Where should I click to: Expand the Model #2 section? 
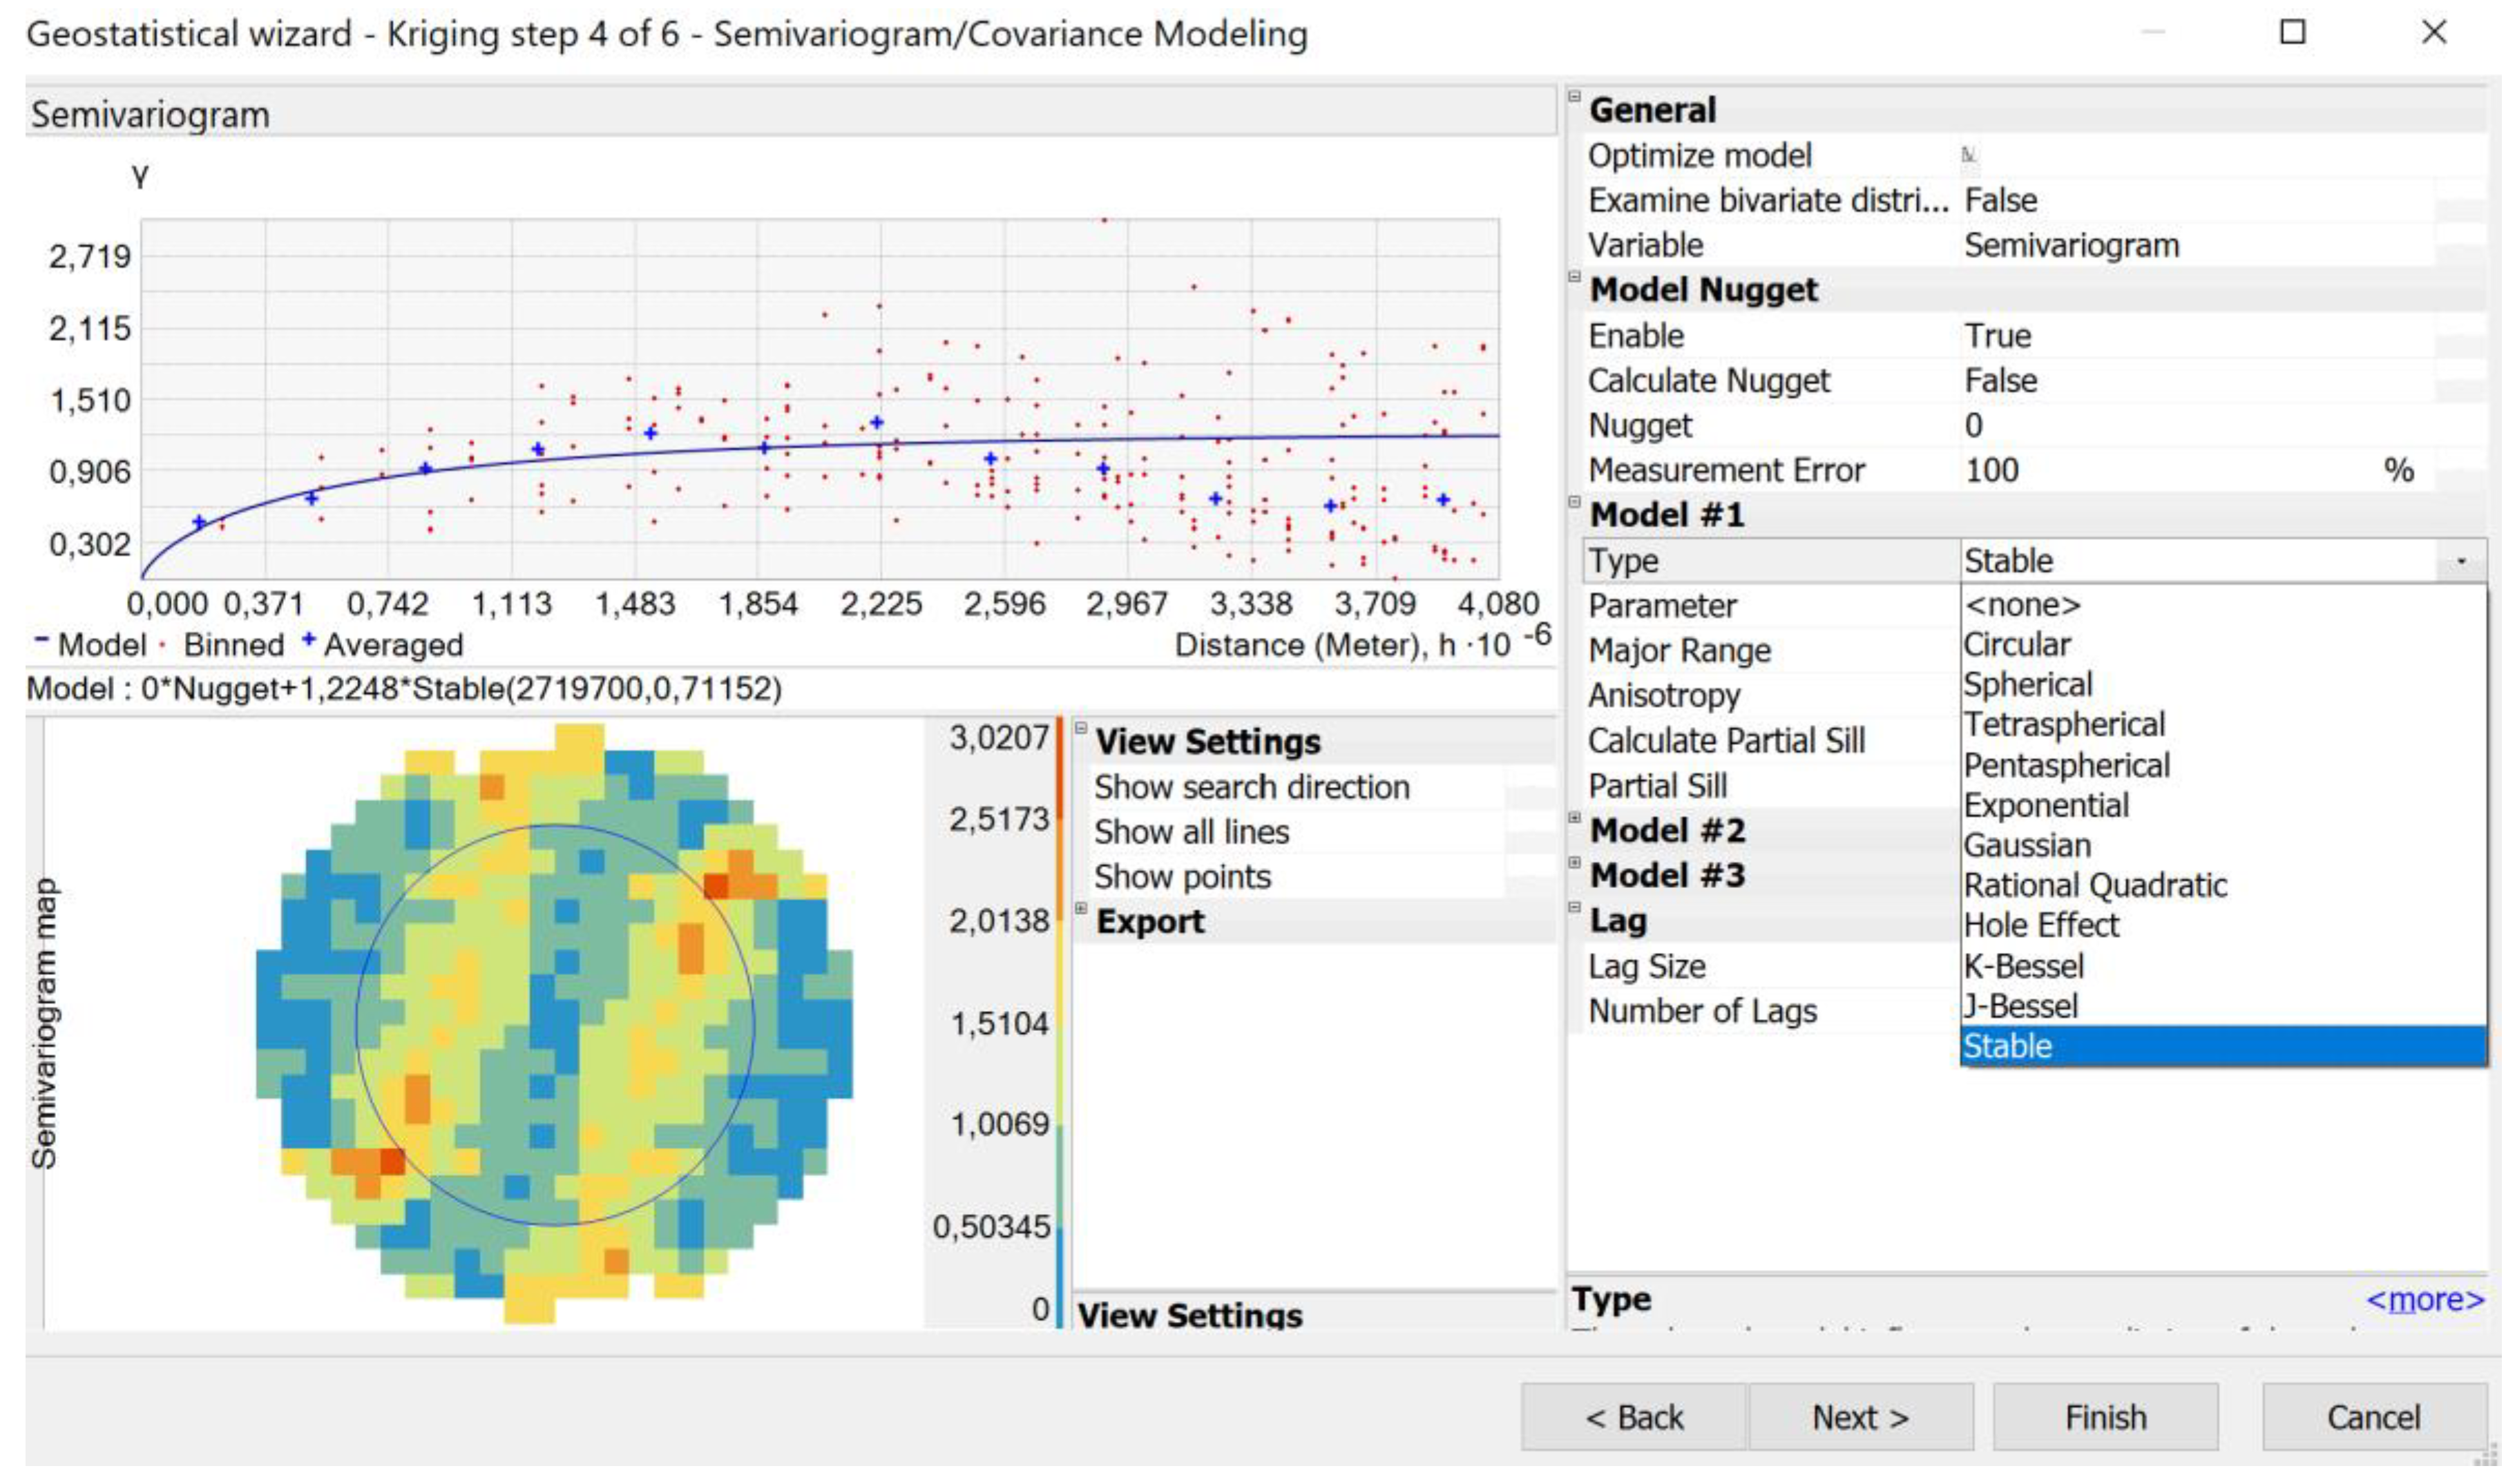pyautogui.click(x=1574, y=818)
